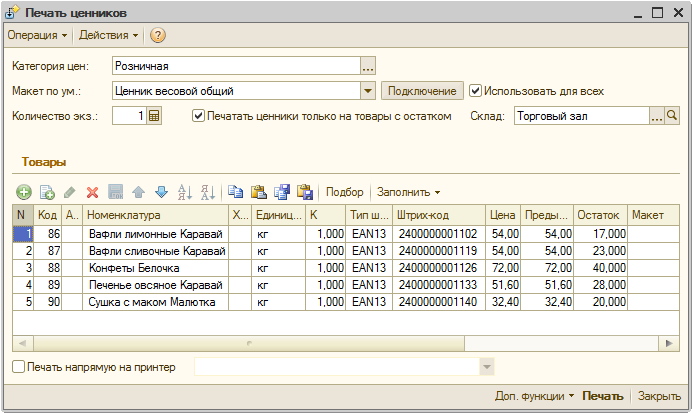Click the Категория цен input field
The image size is (692, 413).
coord(237,66)
